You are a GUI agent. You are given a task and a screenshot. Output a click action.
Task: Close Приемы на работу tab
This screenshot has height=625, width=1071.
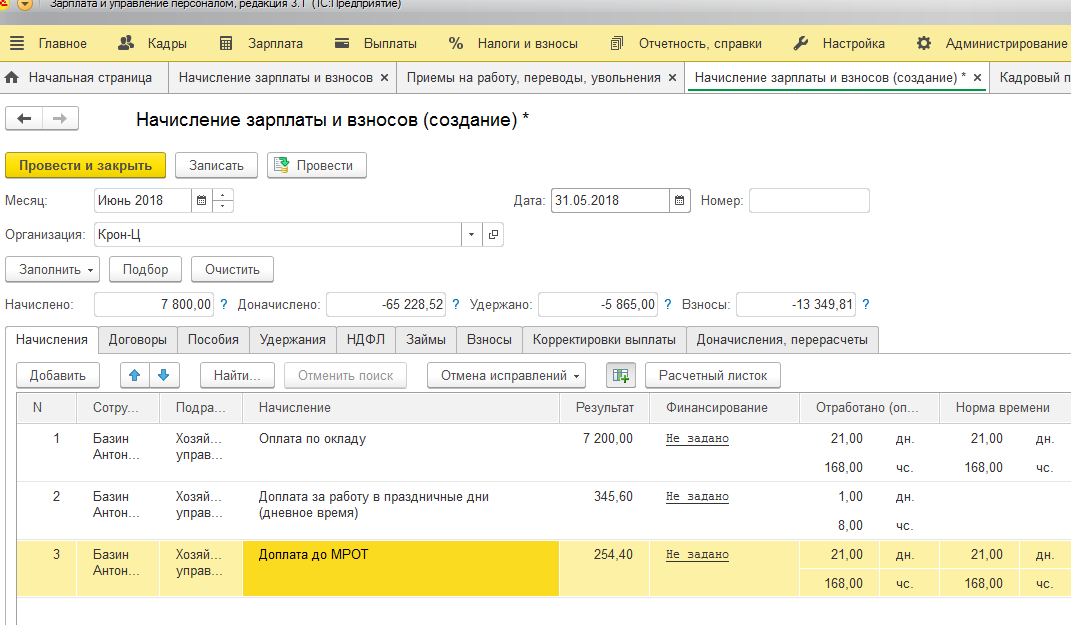(x=672, y=78)
